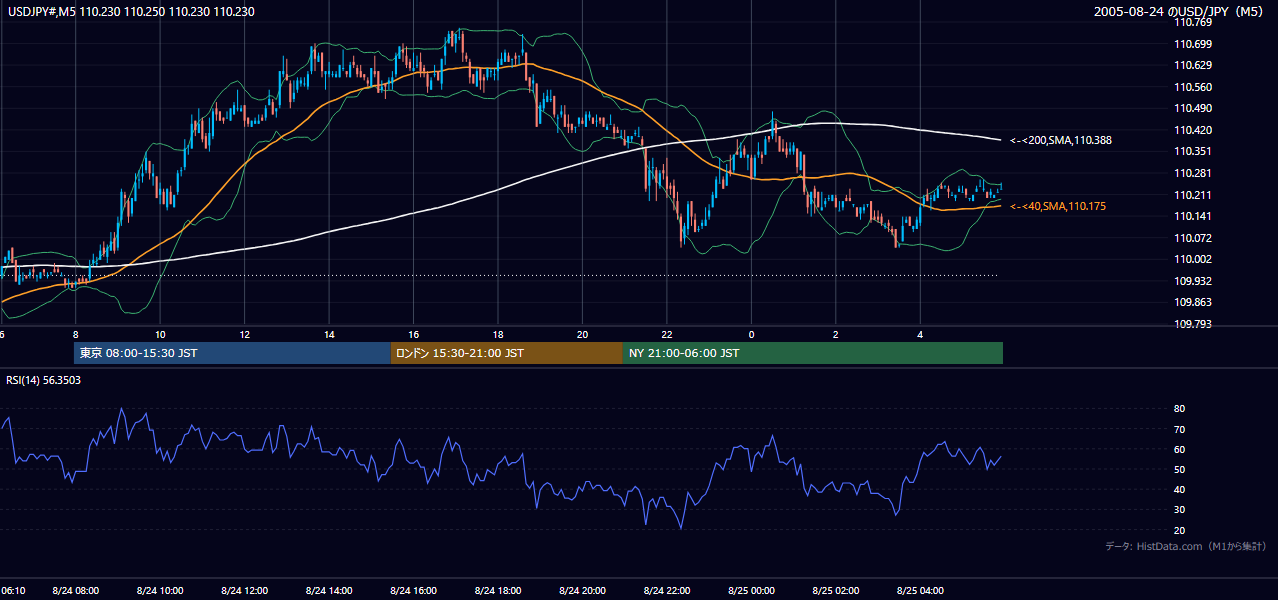
Task: Click RSI scale value 30
Action: coord(1180,510)
